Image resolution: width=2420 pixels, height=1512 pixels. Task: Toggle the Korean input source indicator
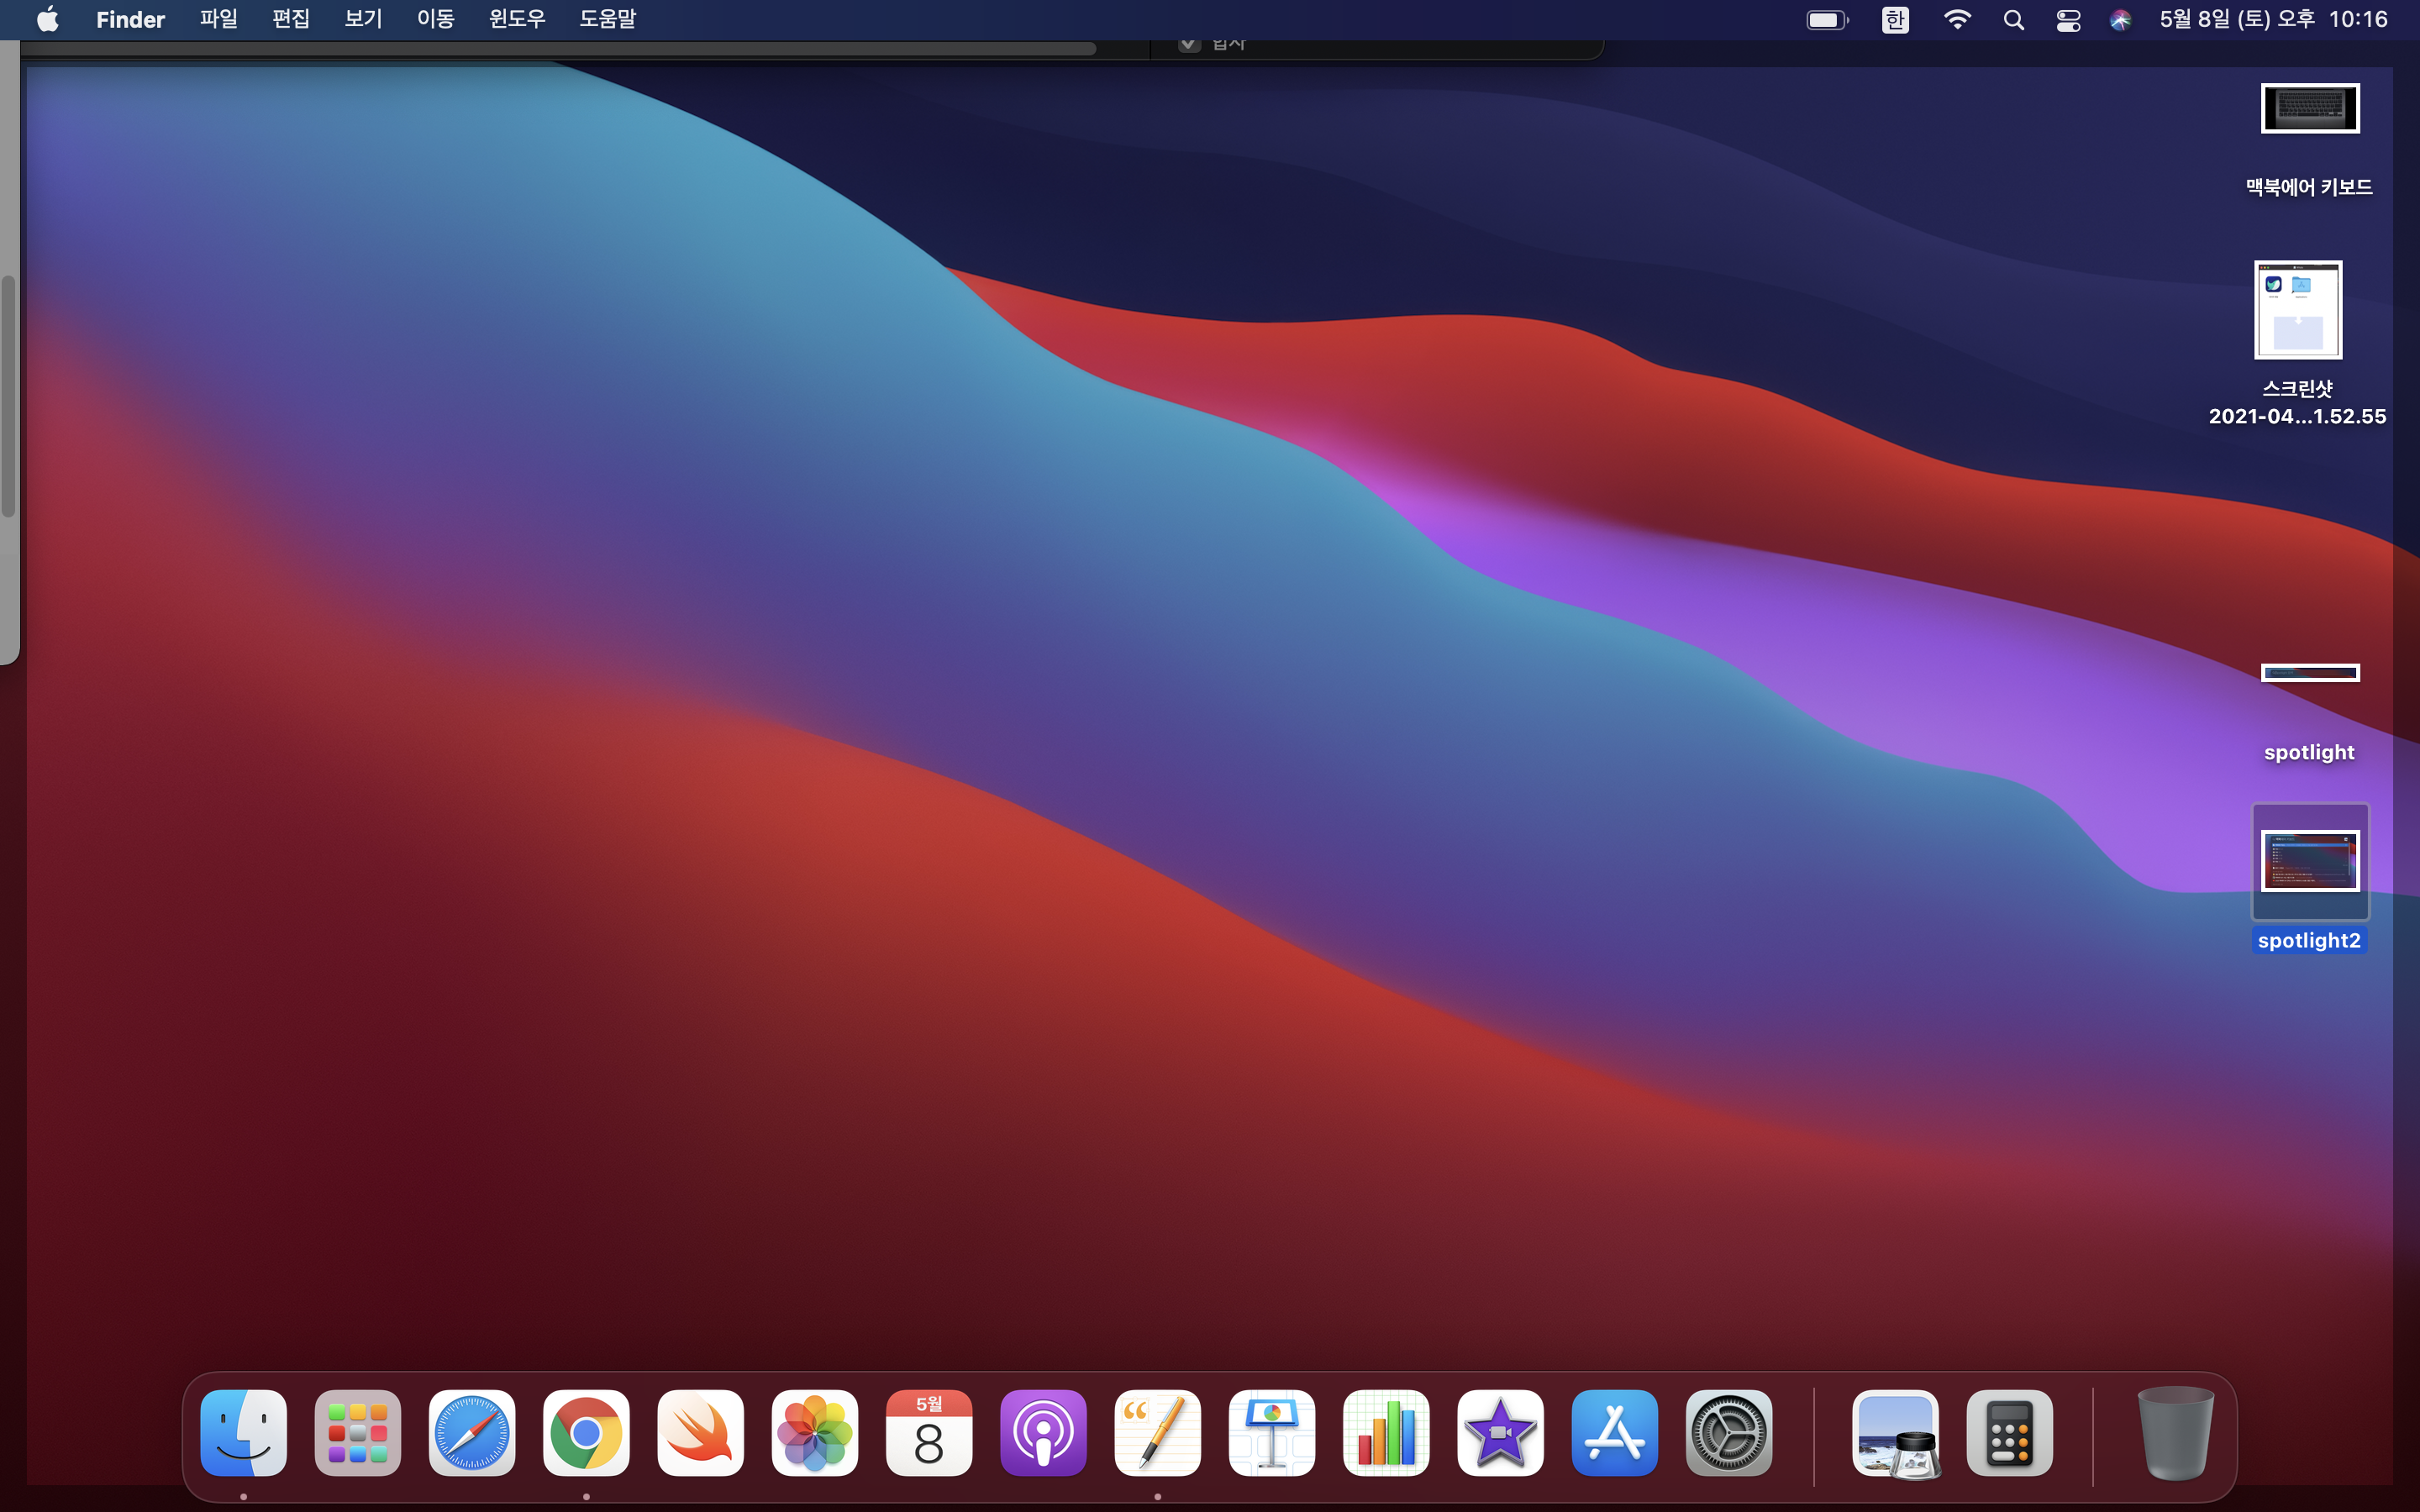click(x=1894, y=19)
